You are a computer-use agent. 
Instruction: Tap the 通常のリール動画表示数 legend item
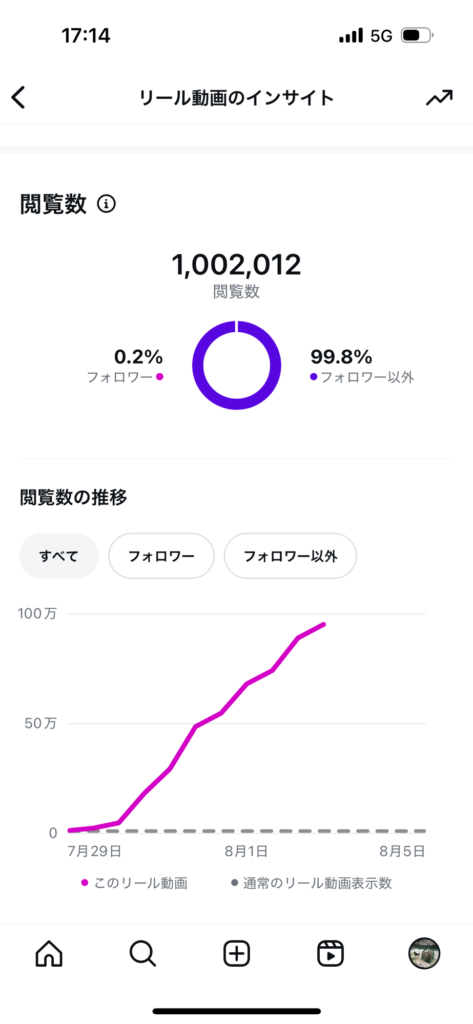click(312, 883)
